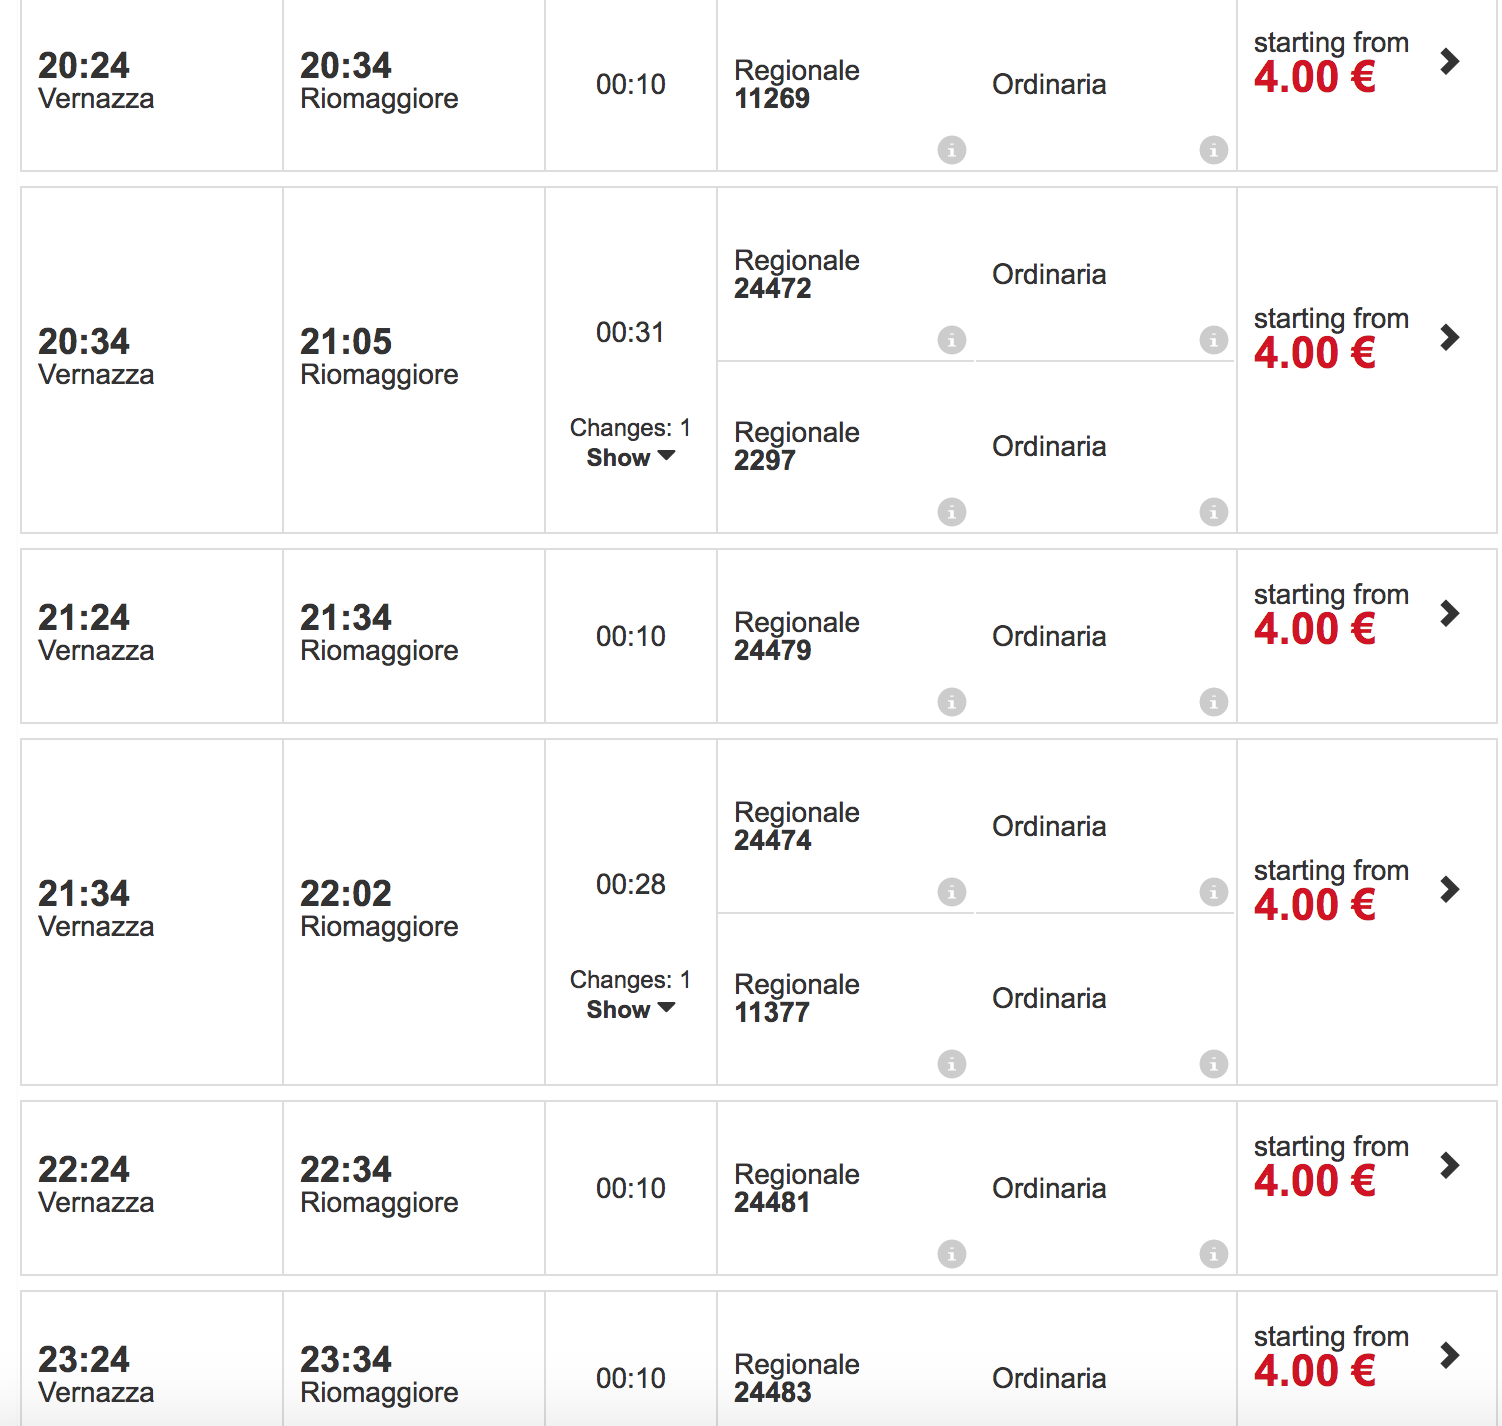The height and width of the screenshot is (1426, 1502).
Task: View info for Regionale 24479 train
Action: point(952,702)
